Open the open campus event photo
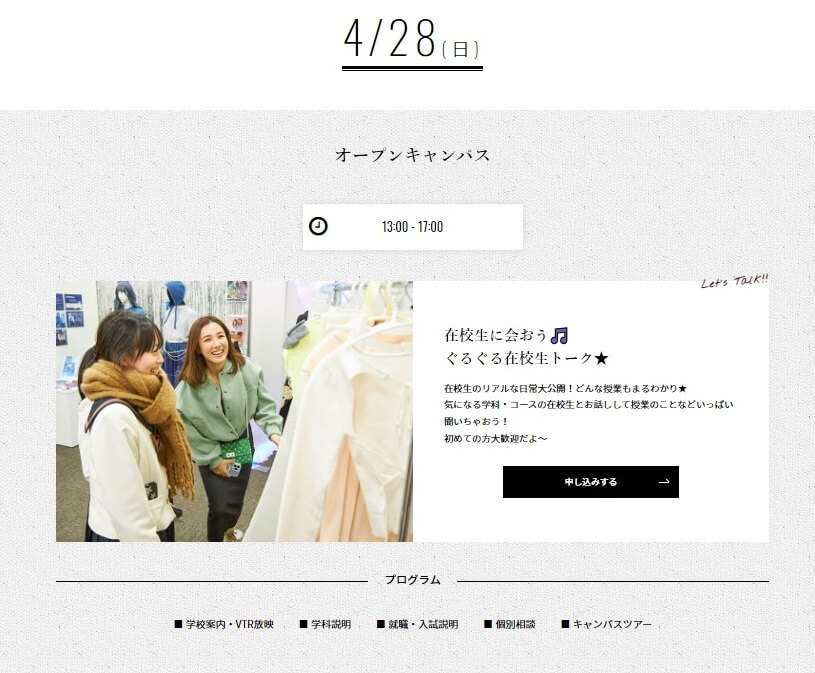Screen dimensions: 815x673 (234, 411)
